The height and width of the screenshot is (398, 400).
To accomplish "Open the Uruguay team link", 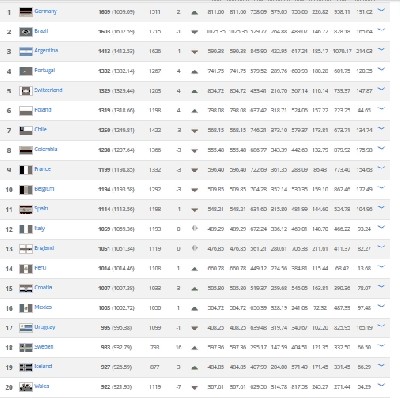I will click(45, 327).
